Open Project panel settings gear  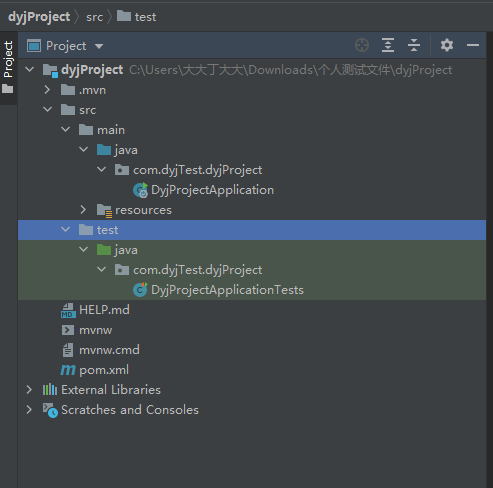click(447, 45)
